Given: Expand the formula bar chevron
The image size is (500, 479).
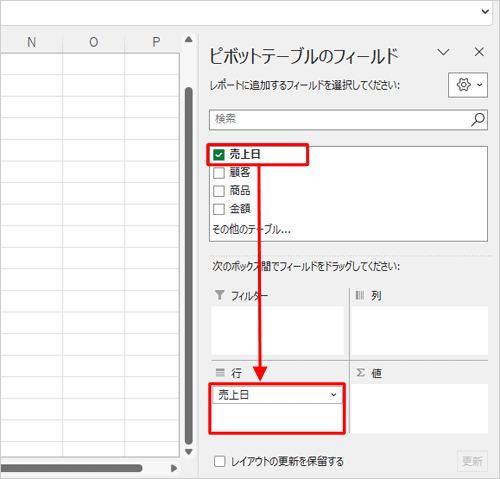Looking at the screenshot, I should pos(485,12).
